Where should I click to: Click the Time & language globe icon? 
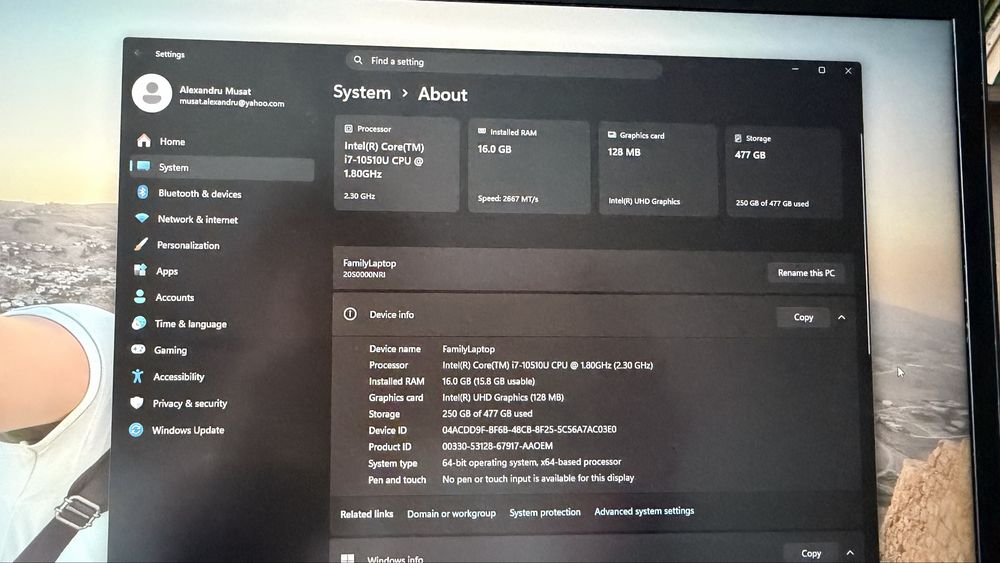point(138,323)
